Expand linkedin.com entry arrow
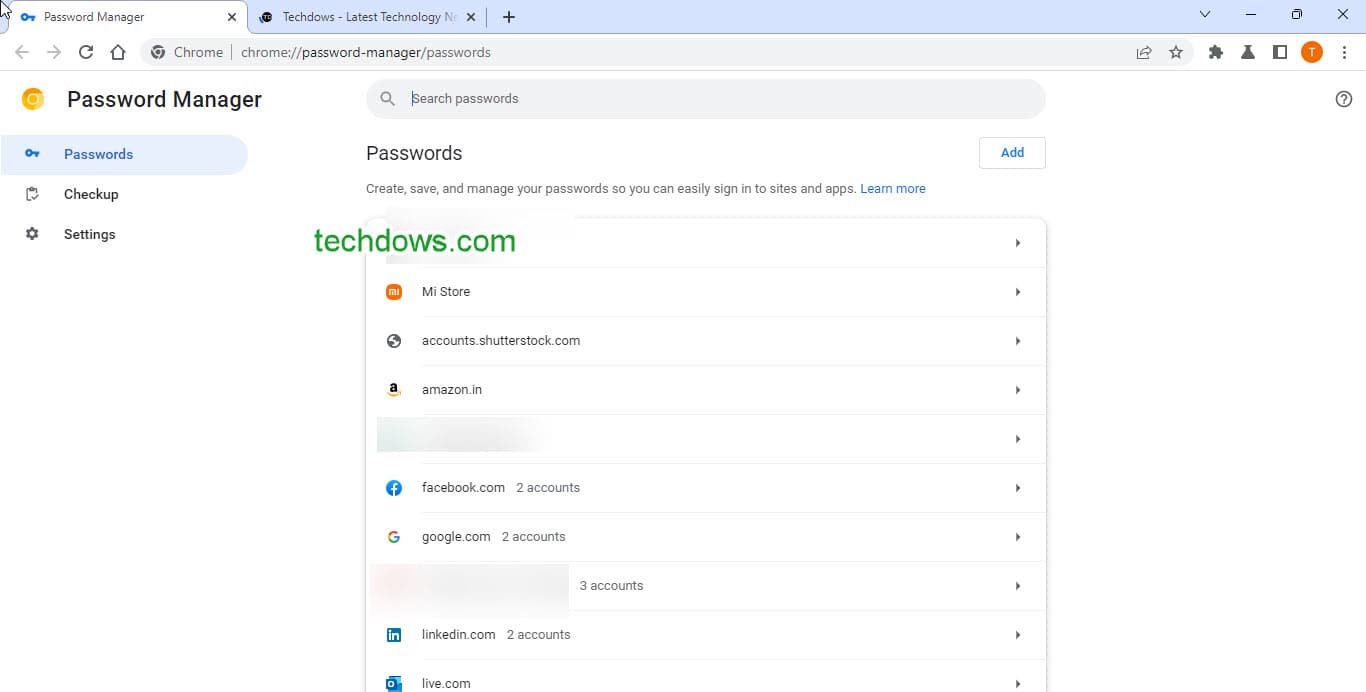The height and width of the screenshot is (692, 1366). pyautogui.click(x=1018, y=635)
